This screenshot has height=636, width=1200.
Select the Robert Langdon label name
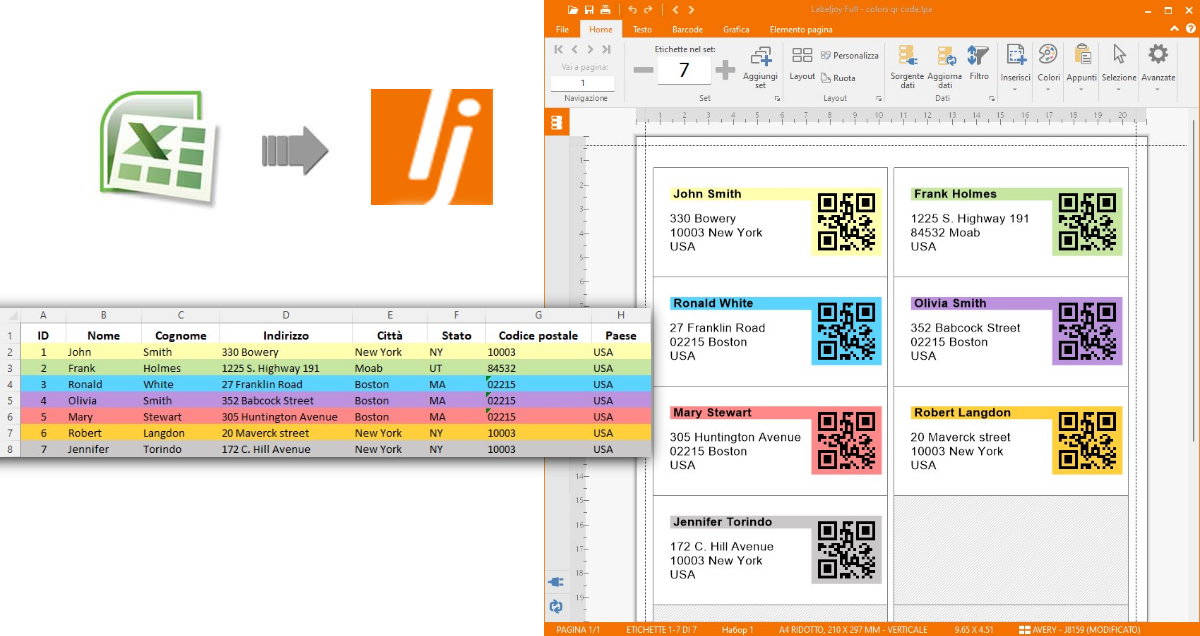[961, 413]
